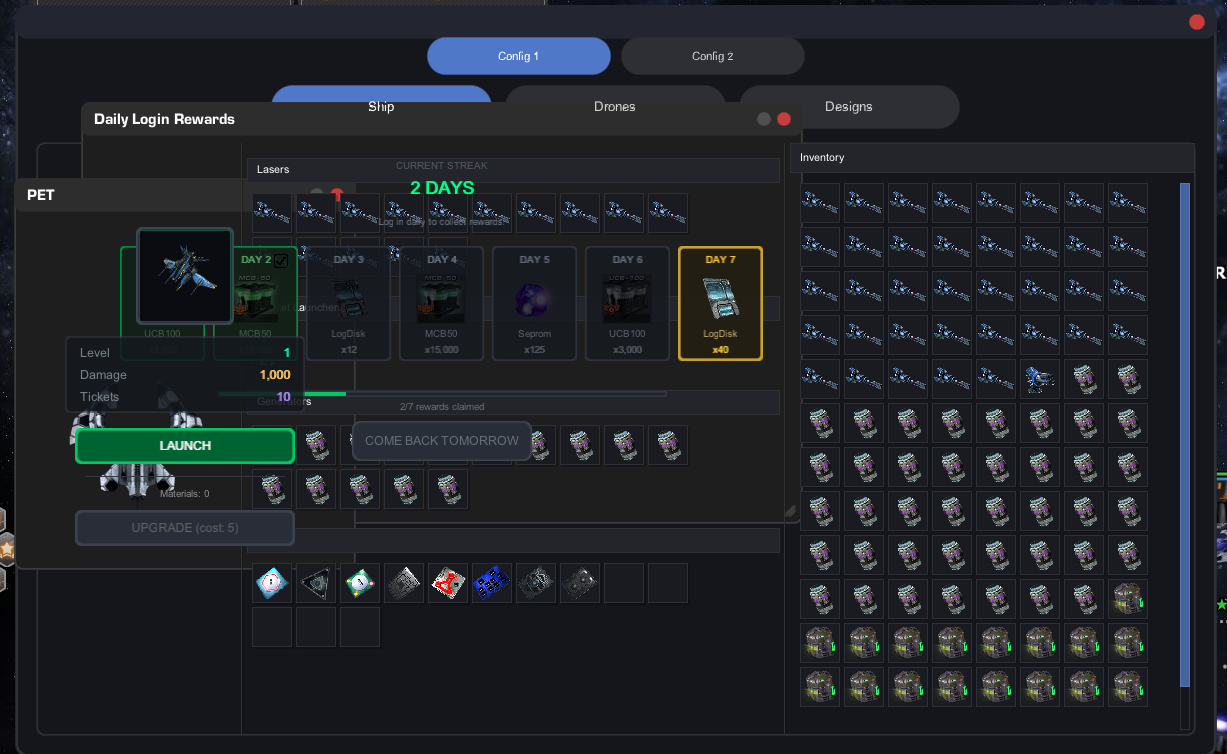This screenshot has height=754, width=1227.
Task: Click the Lasers section heading
Action: click(x=273, y=169)
